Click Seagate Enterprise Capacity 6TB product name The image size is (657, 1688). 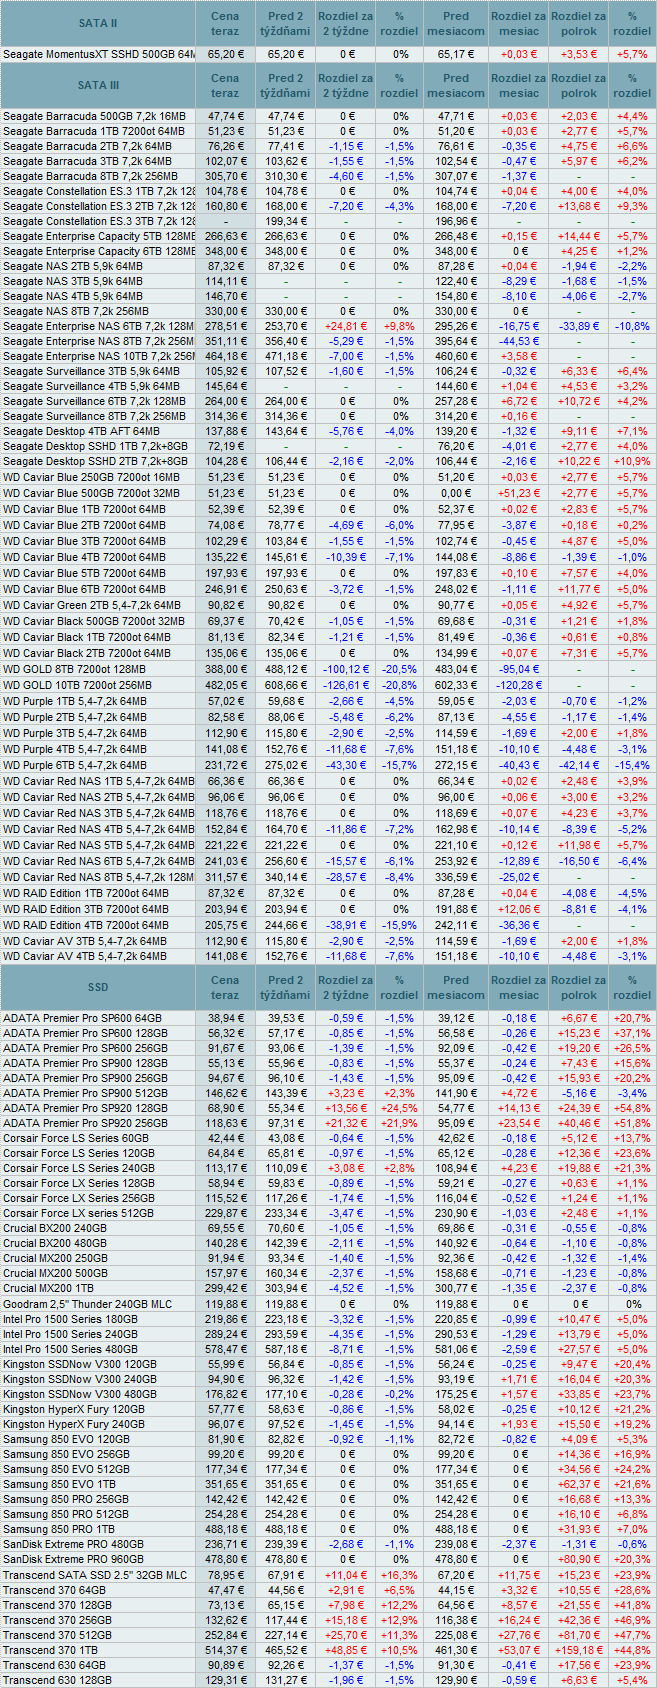click(x=99, y=251)
